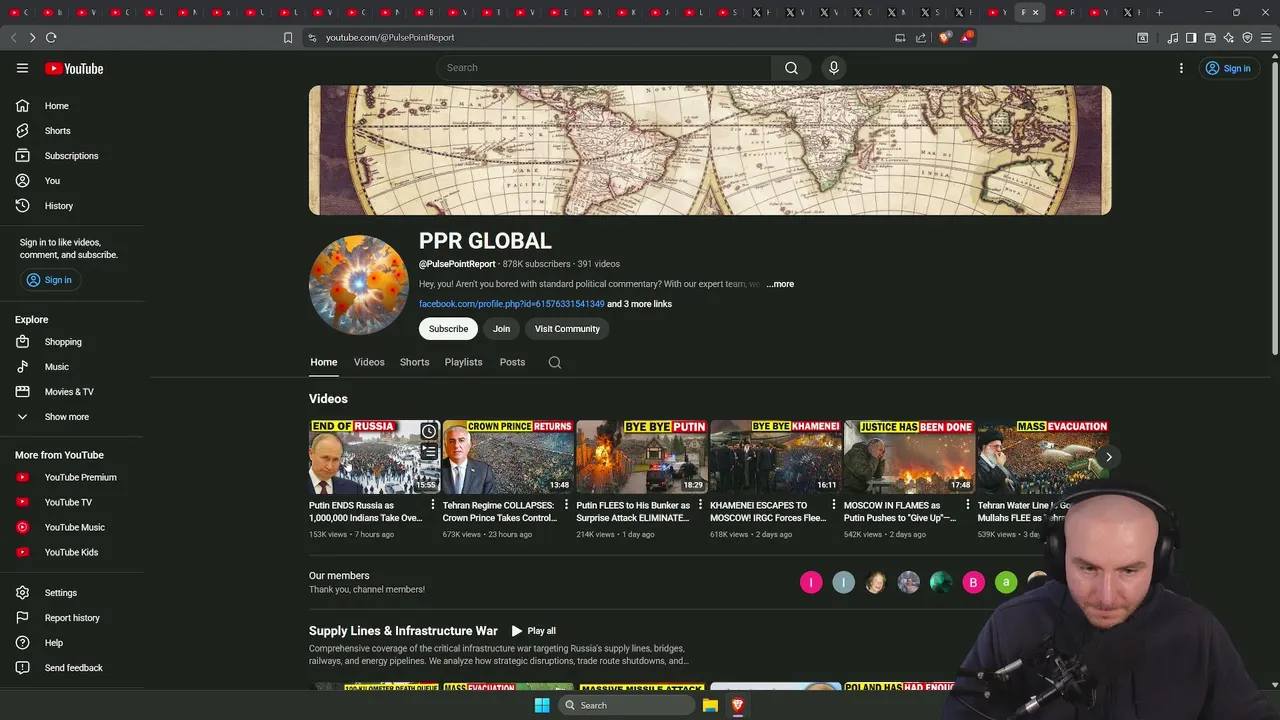Reload the page in browser
This screenshot has width=1280, height=720.
pos(51,37)
